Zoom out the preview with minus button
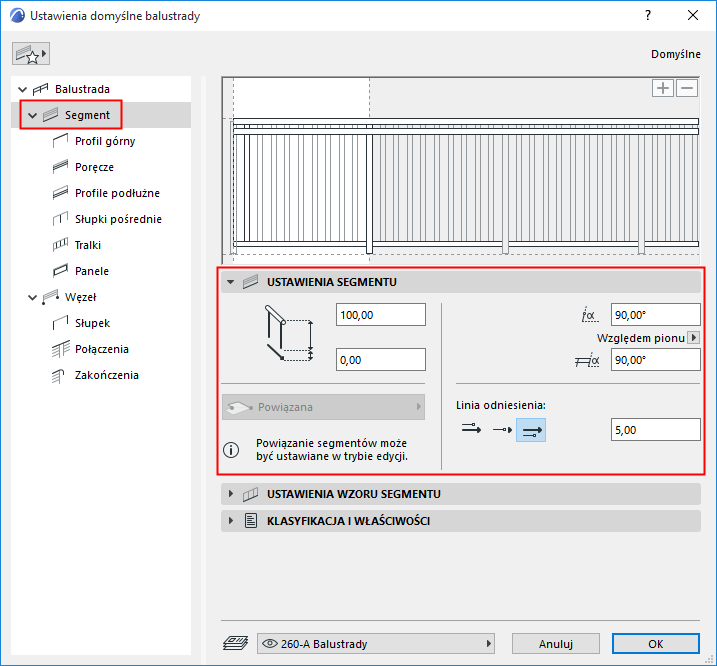The height and width of the screenshot is (666, 717). pos(687,88)
